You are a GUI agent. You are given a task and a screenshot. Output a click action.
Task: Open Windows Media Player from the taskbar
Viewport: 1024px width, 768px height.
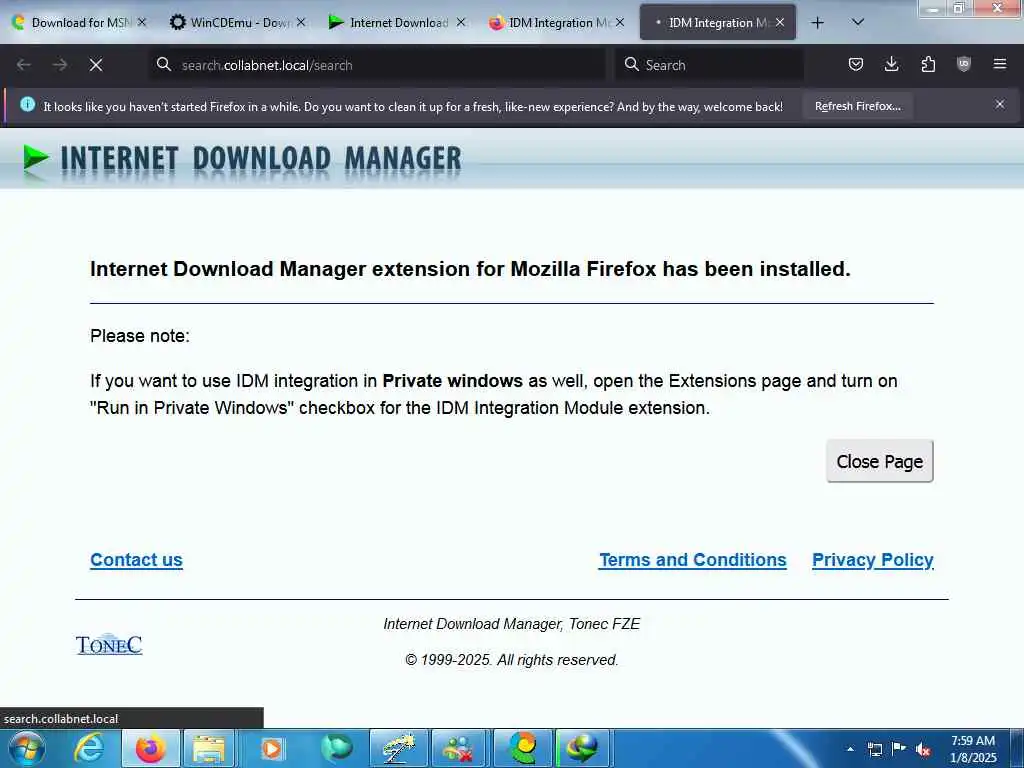(271, 748)
